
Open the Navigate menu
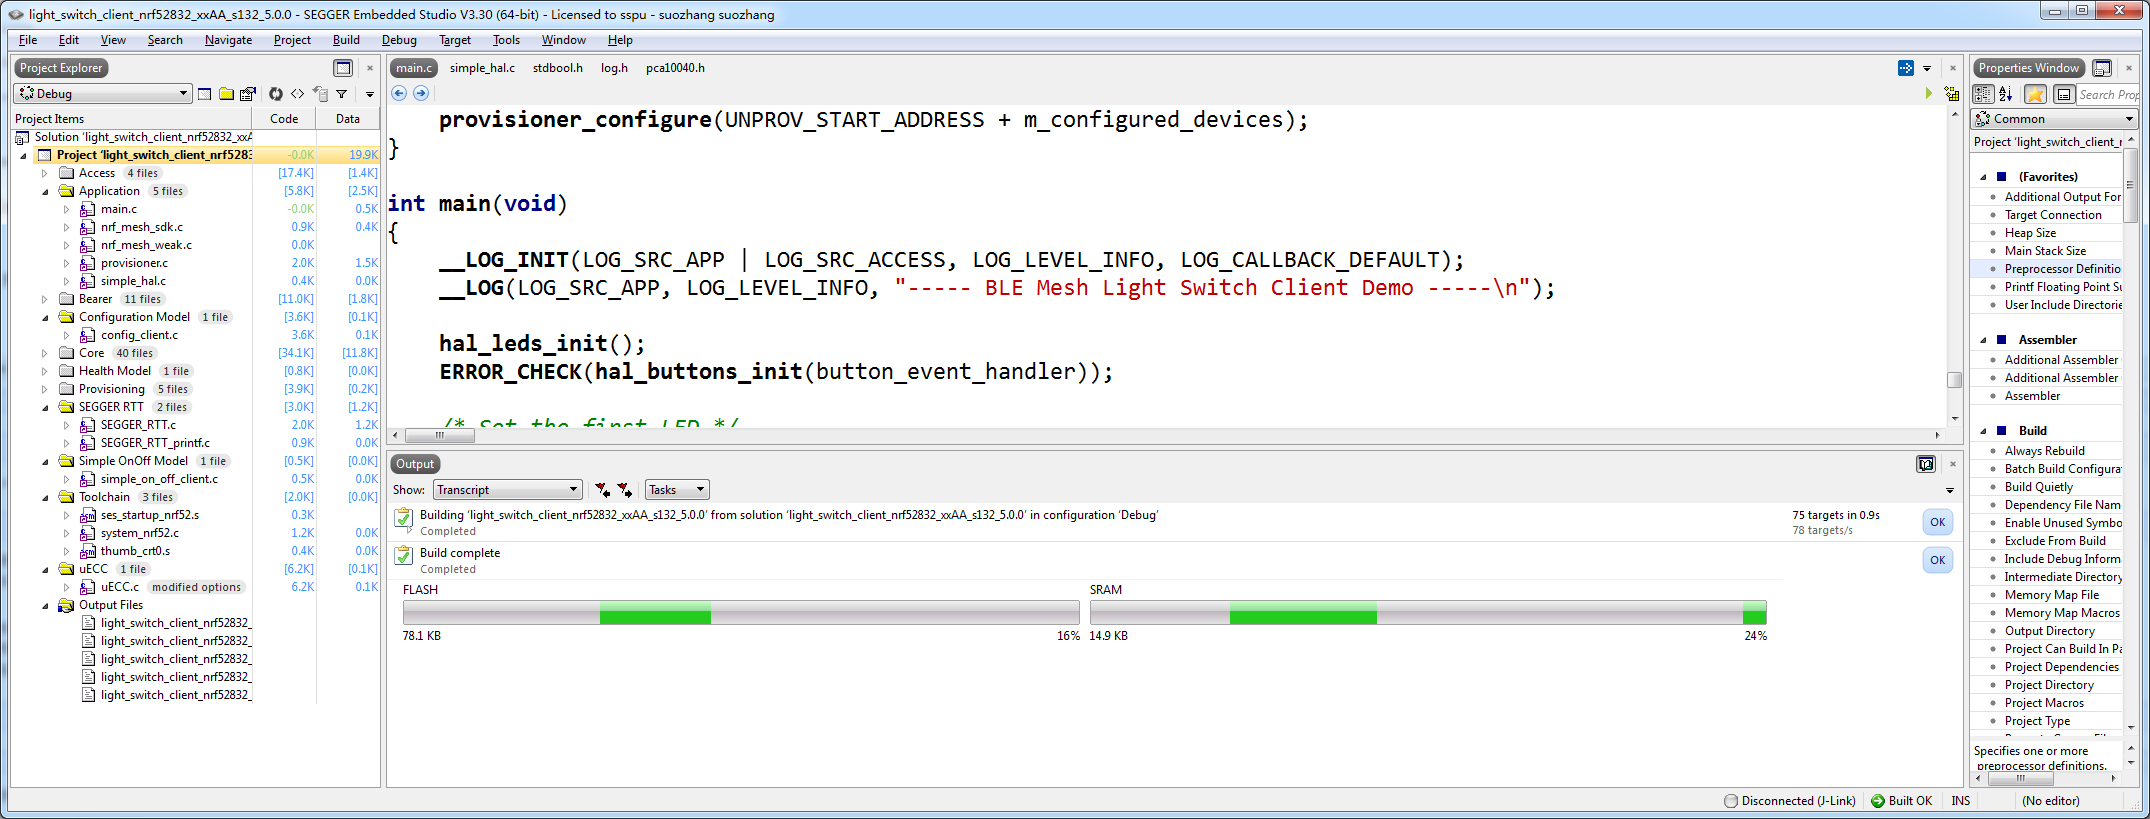click(x=228, y=40)
